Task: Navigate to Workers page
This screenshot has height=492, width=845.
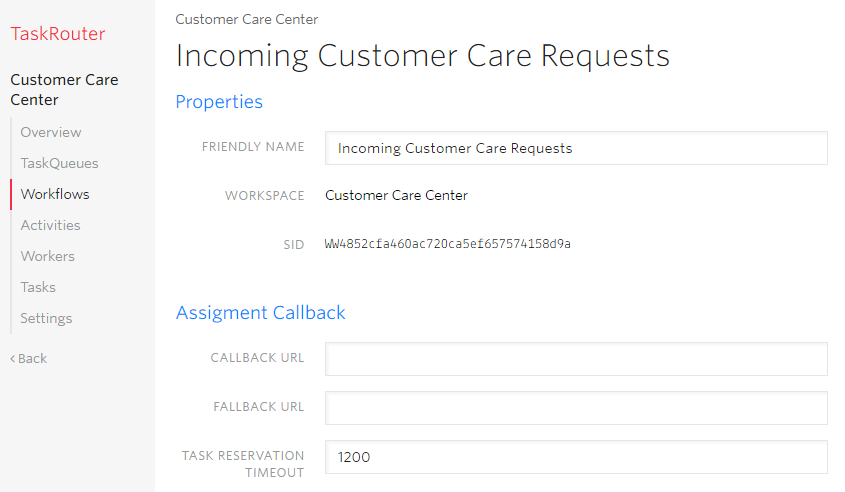Action: pyautogui.click(x=47, y=256)
